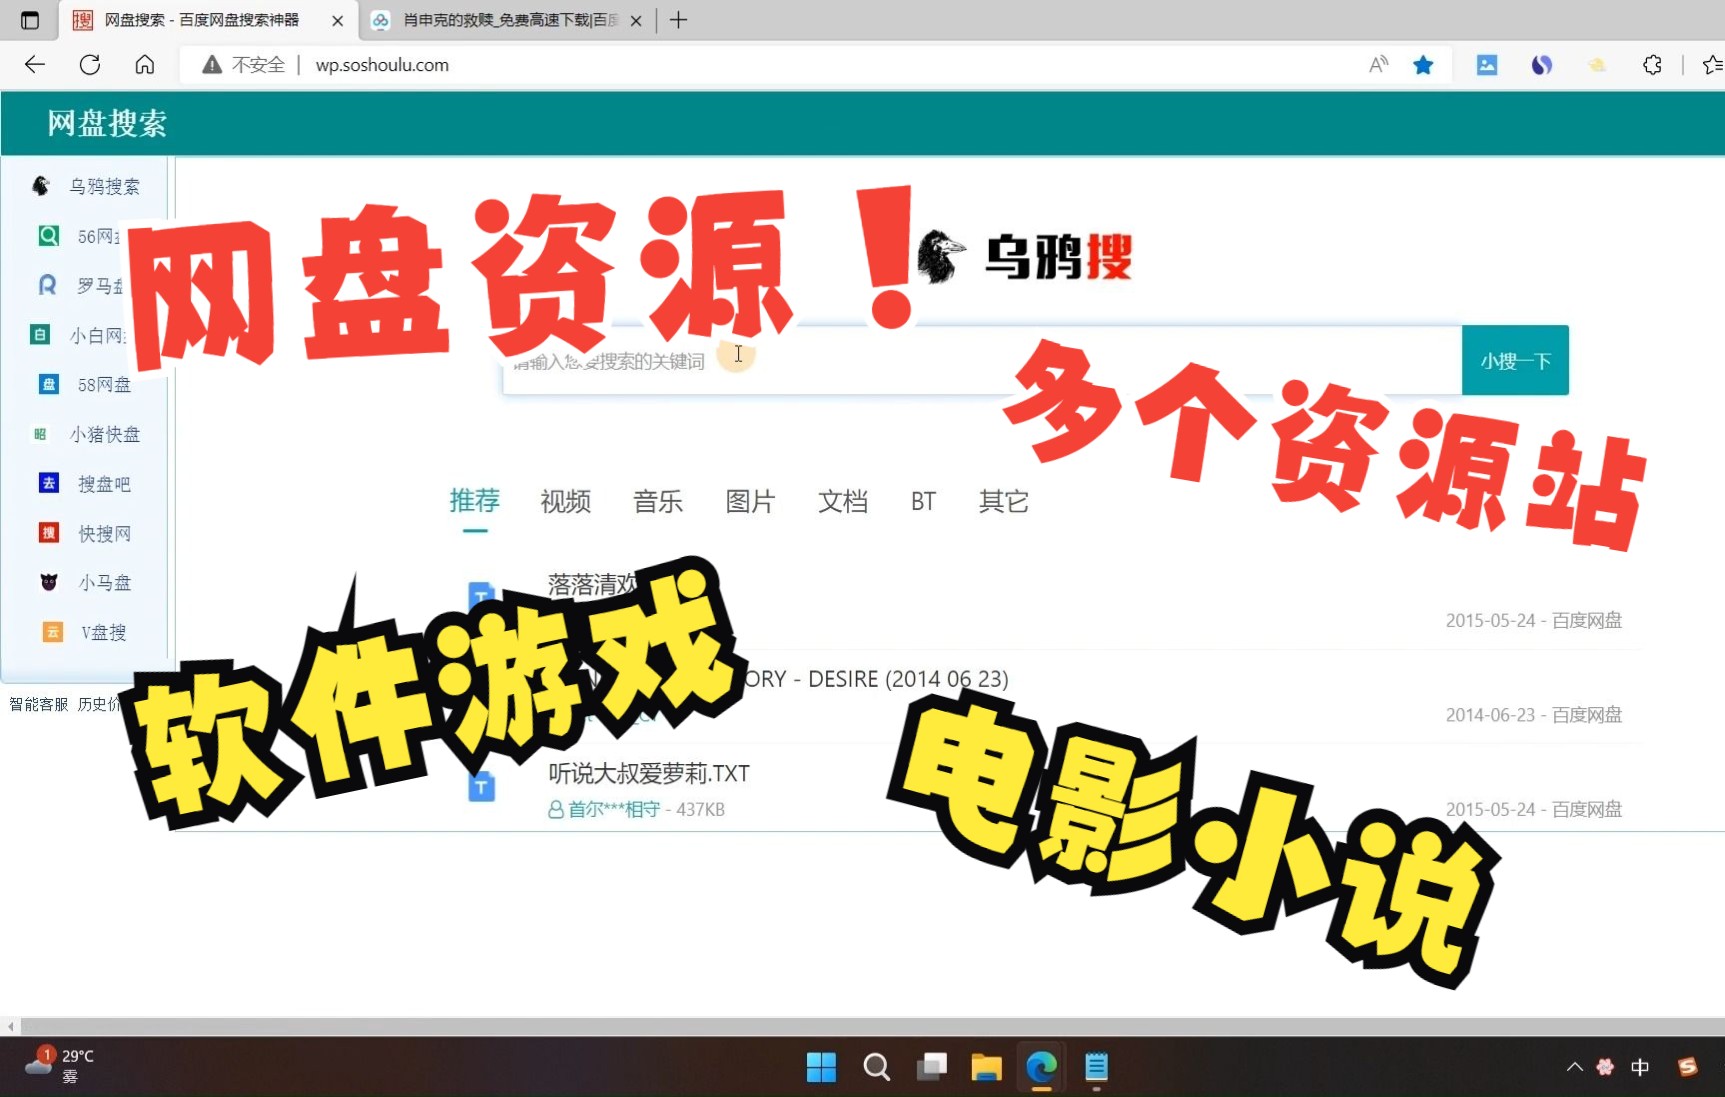Open the Sogou input tray icon
Viewport: 1725px width, 1097px height.
1688,1067
